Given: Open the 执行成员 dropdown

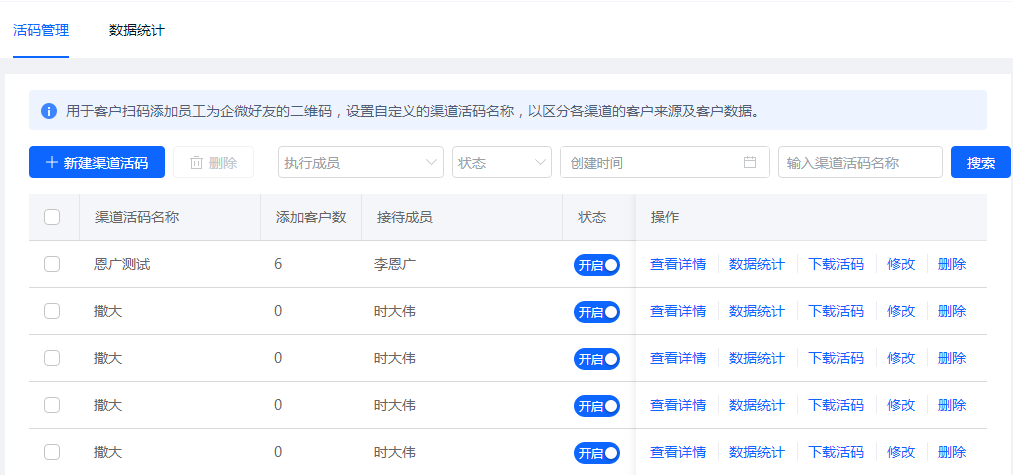Looking at the screenshot, I should click(x=360, y=162).
